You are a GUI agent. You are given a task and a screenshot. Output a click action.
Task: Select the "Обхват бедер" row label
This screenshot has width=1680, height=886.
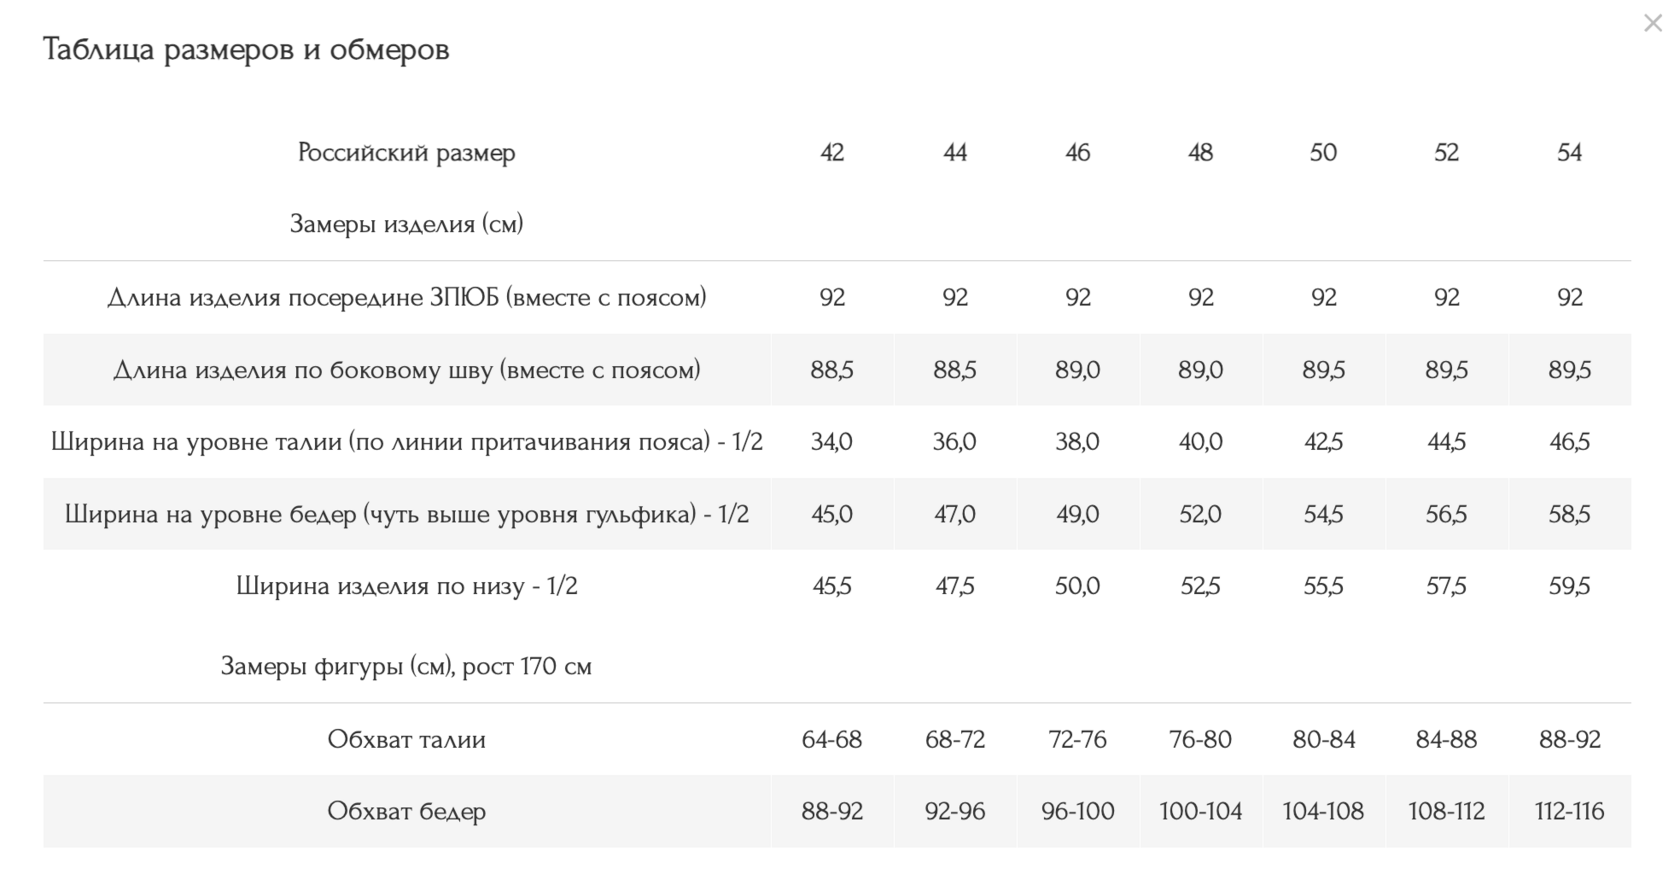(407, 811)
